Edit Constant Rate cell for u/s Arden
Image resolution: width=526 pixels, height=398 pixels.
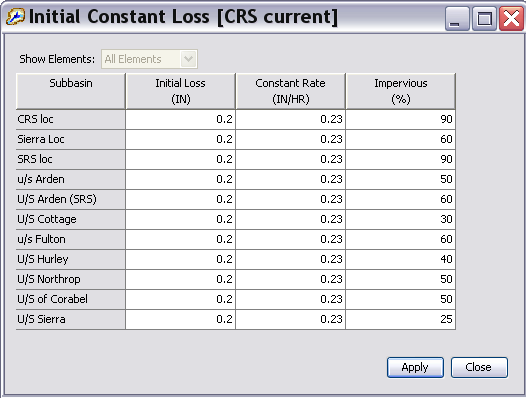[291, 179]
